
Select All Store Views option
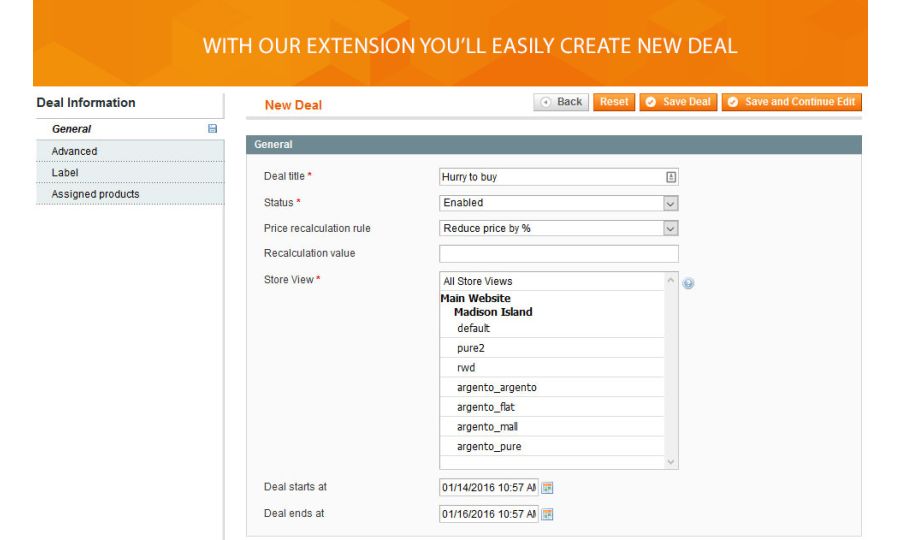click(478, 282)
